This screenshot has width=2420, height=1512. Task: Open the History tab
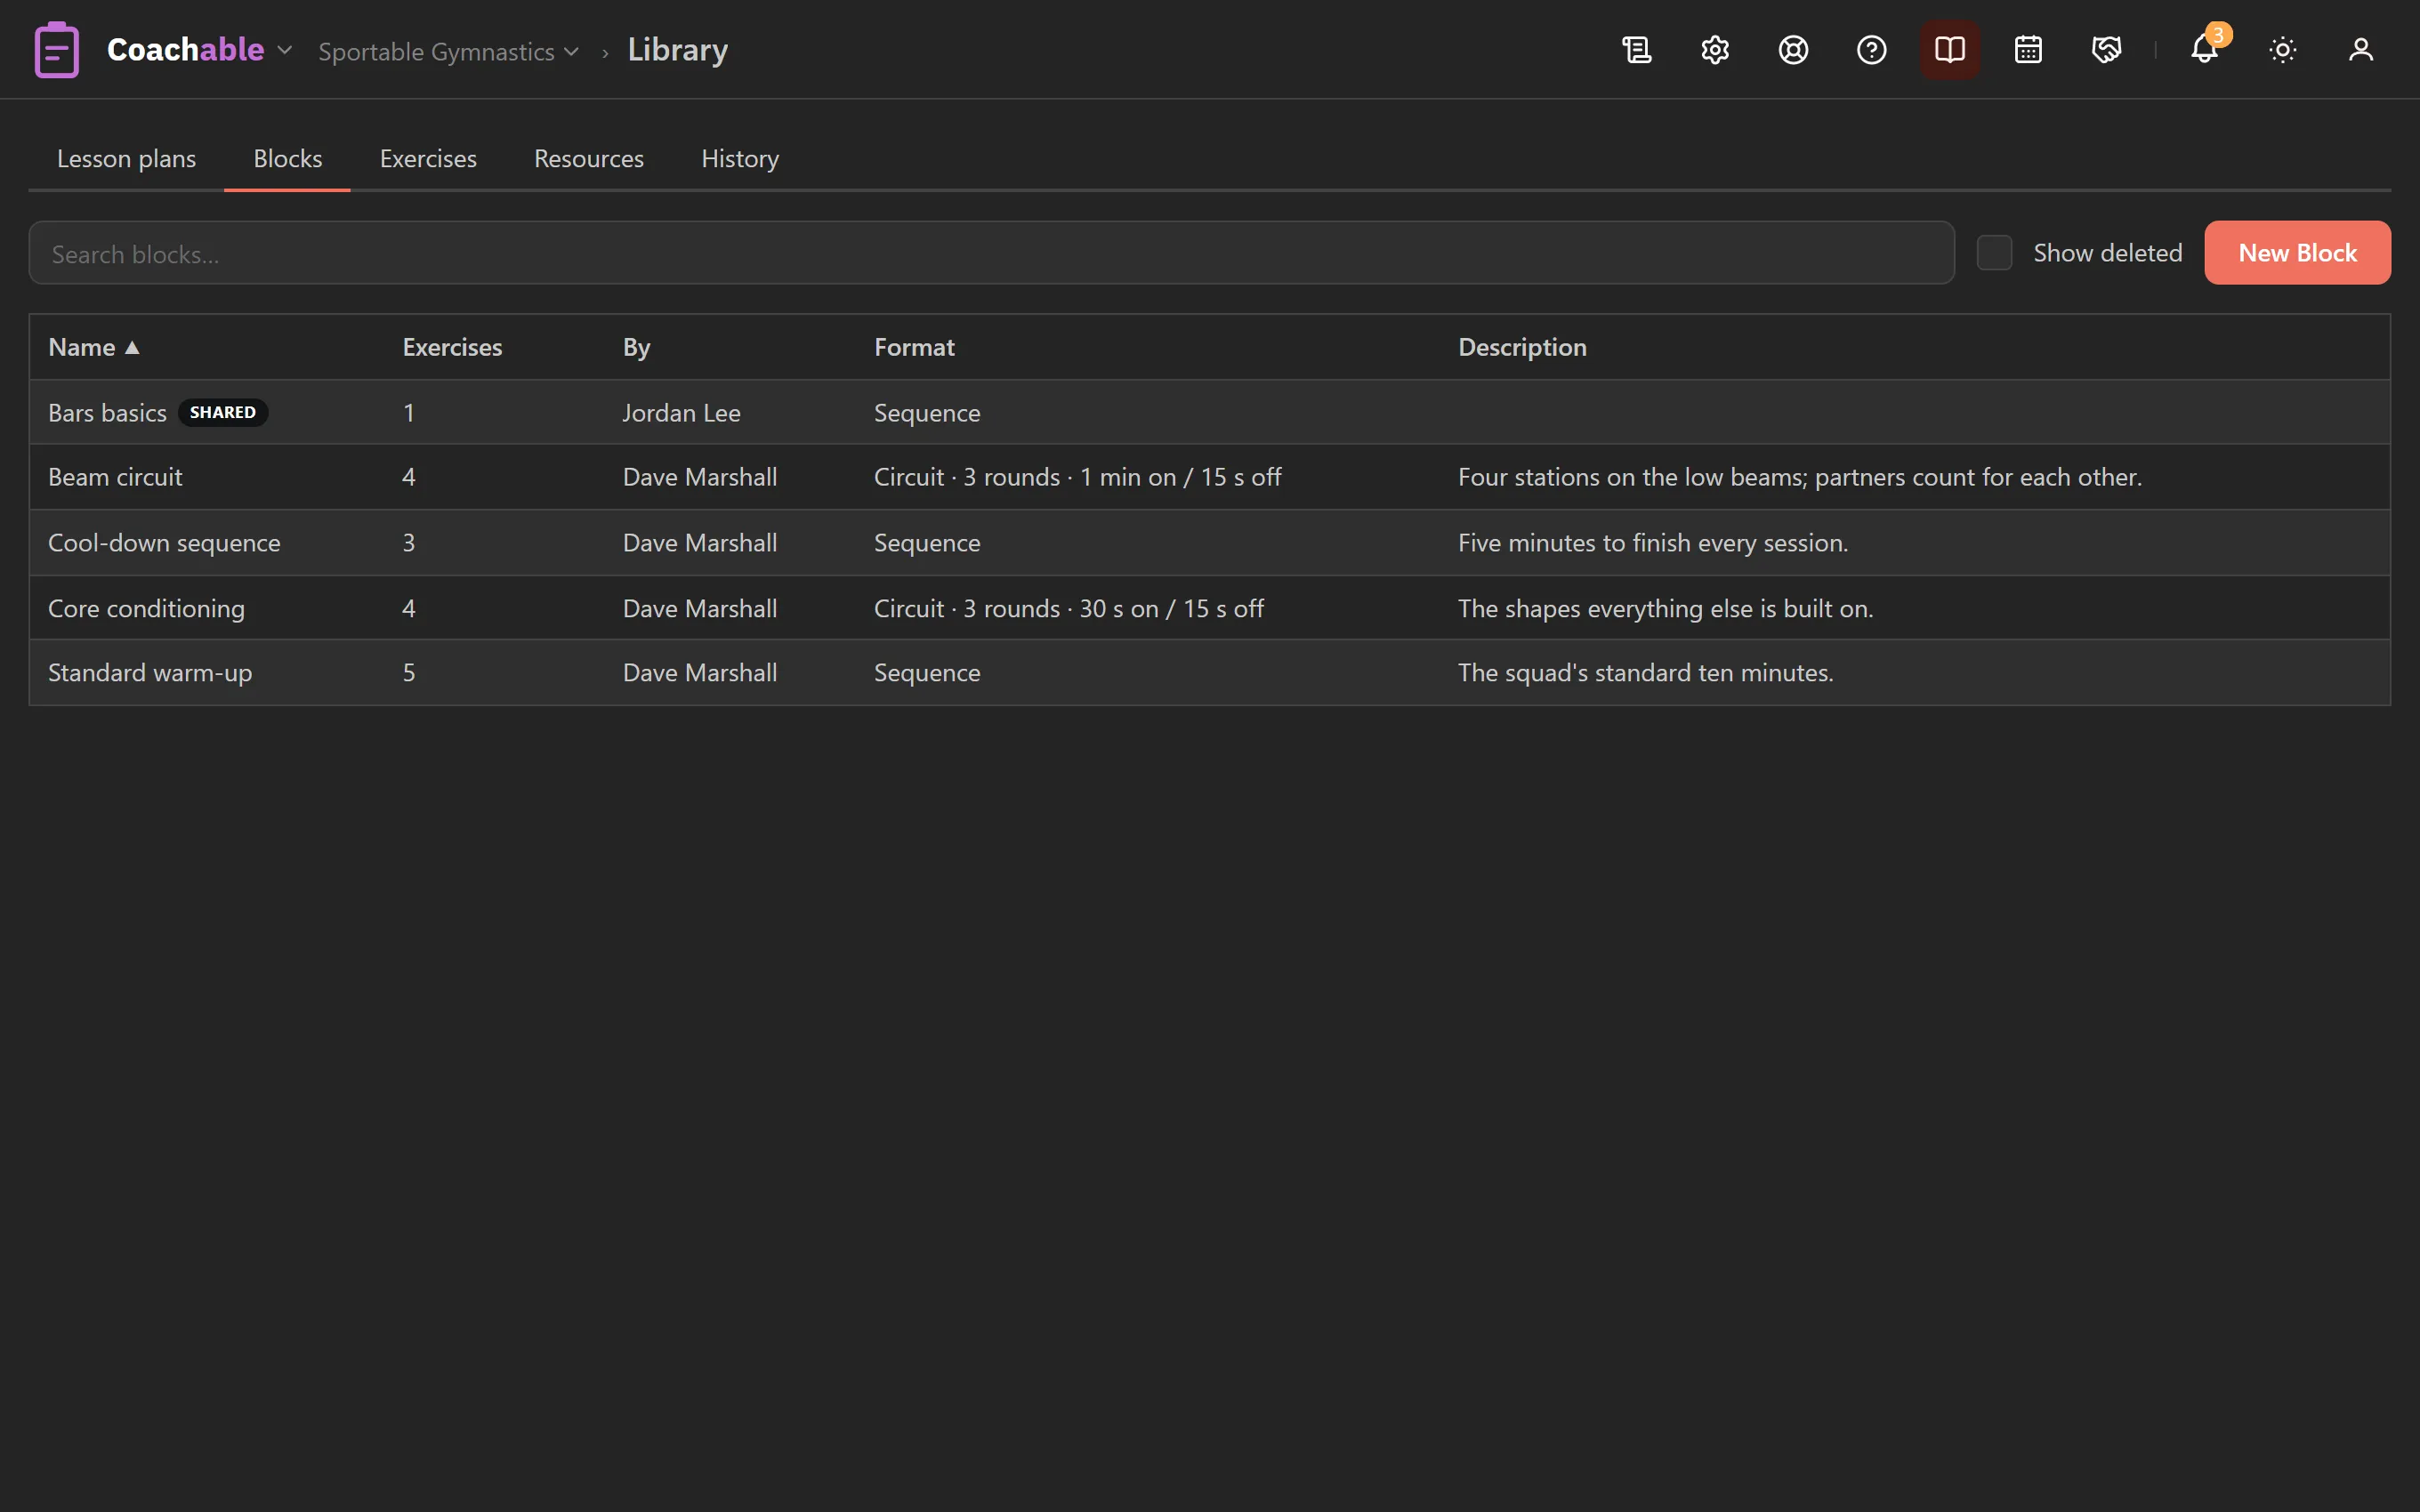[740, 158]
